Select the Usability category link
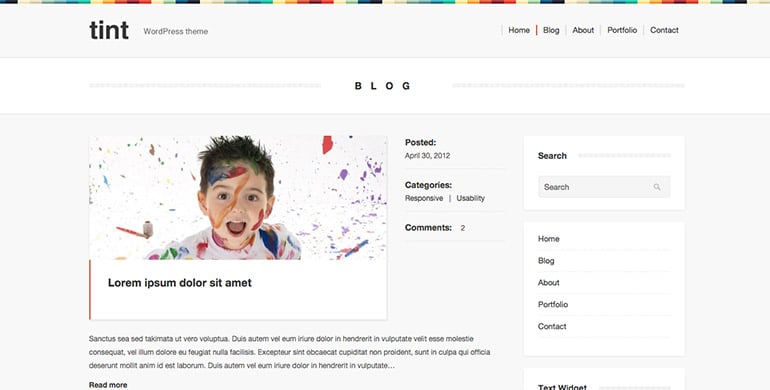 [x=470, y=198]
